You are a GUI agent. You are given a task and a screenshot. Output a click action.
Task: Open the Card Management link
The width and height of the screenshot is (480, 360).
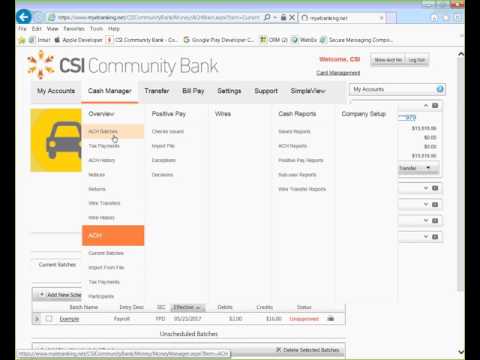tap(338, 73)
